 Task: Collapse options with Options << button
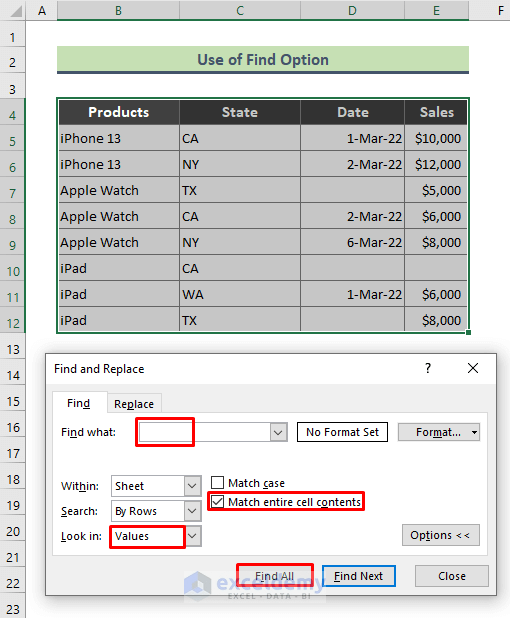tap(441, 535)
